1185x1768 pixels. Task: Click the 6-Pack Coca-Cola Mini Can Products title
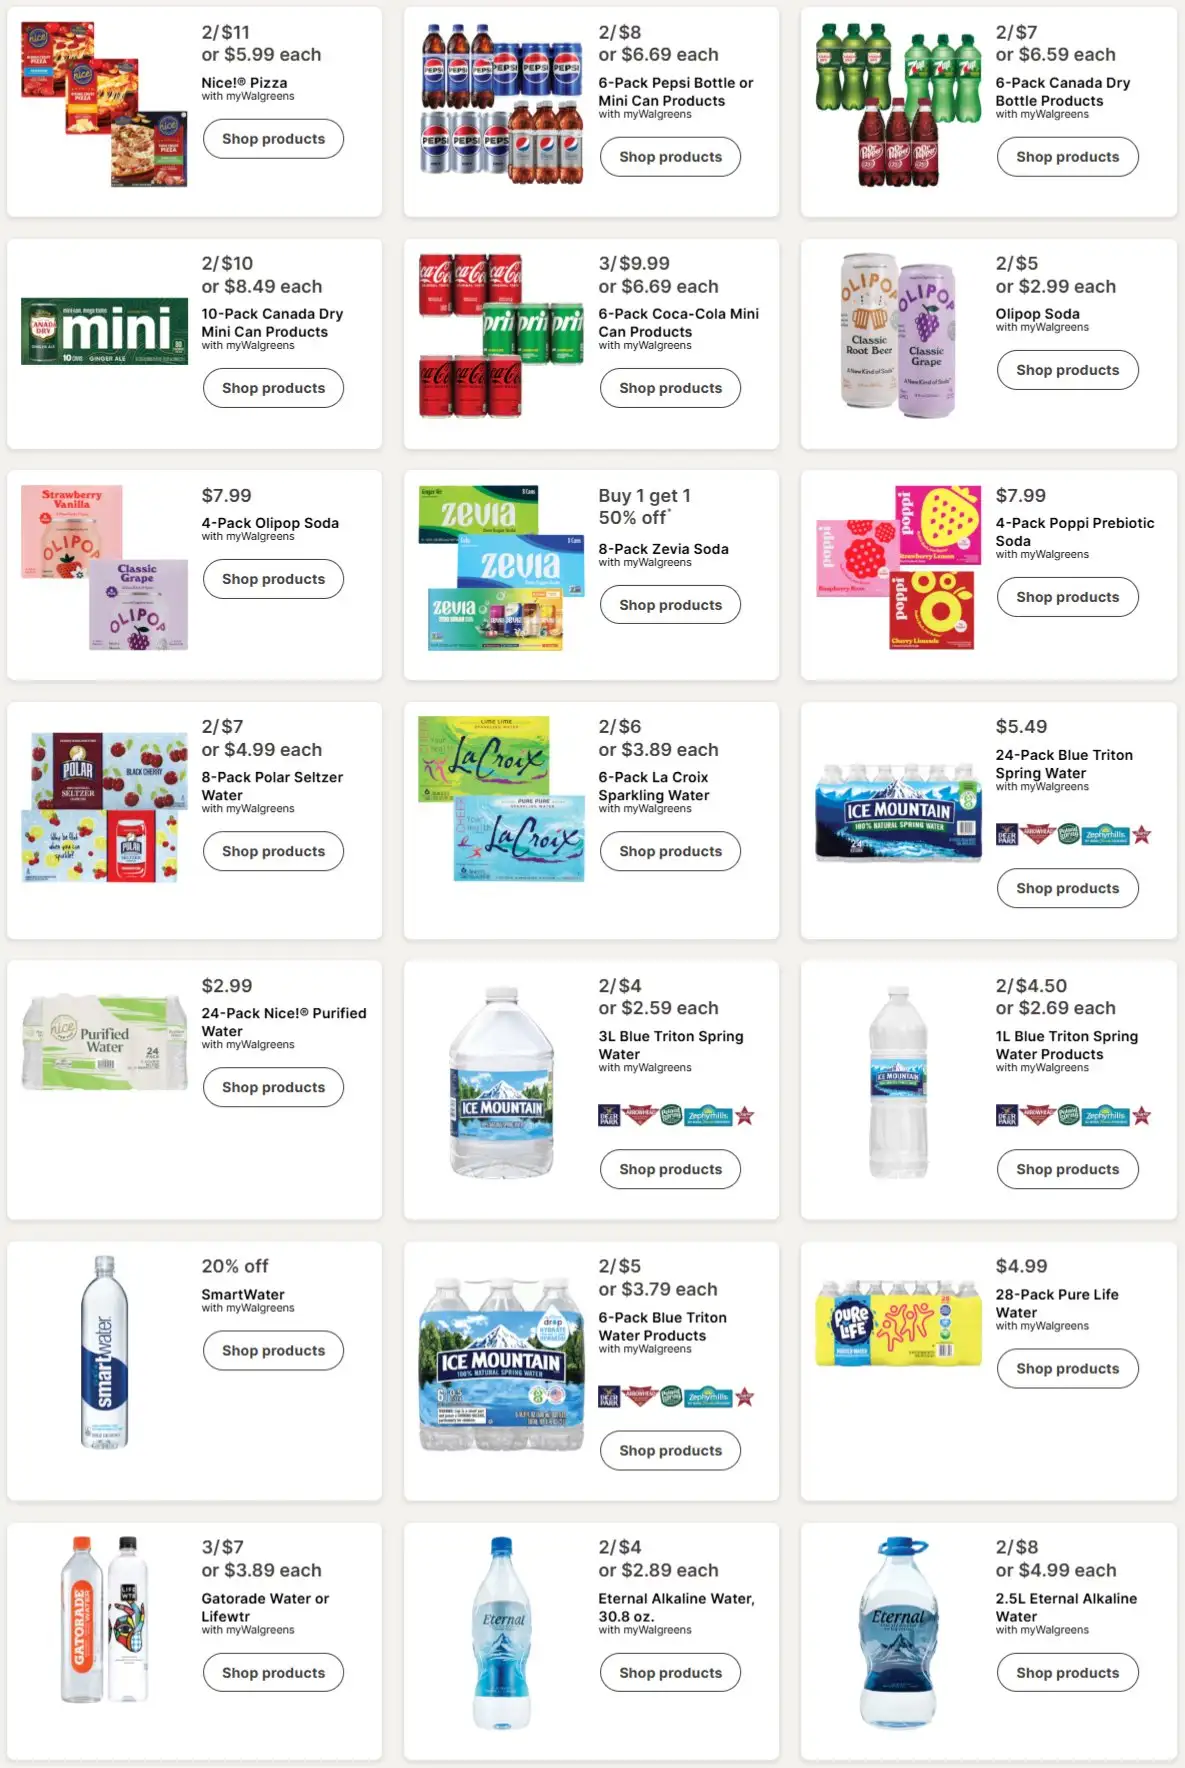(x=678, y=323)
